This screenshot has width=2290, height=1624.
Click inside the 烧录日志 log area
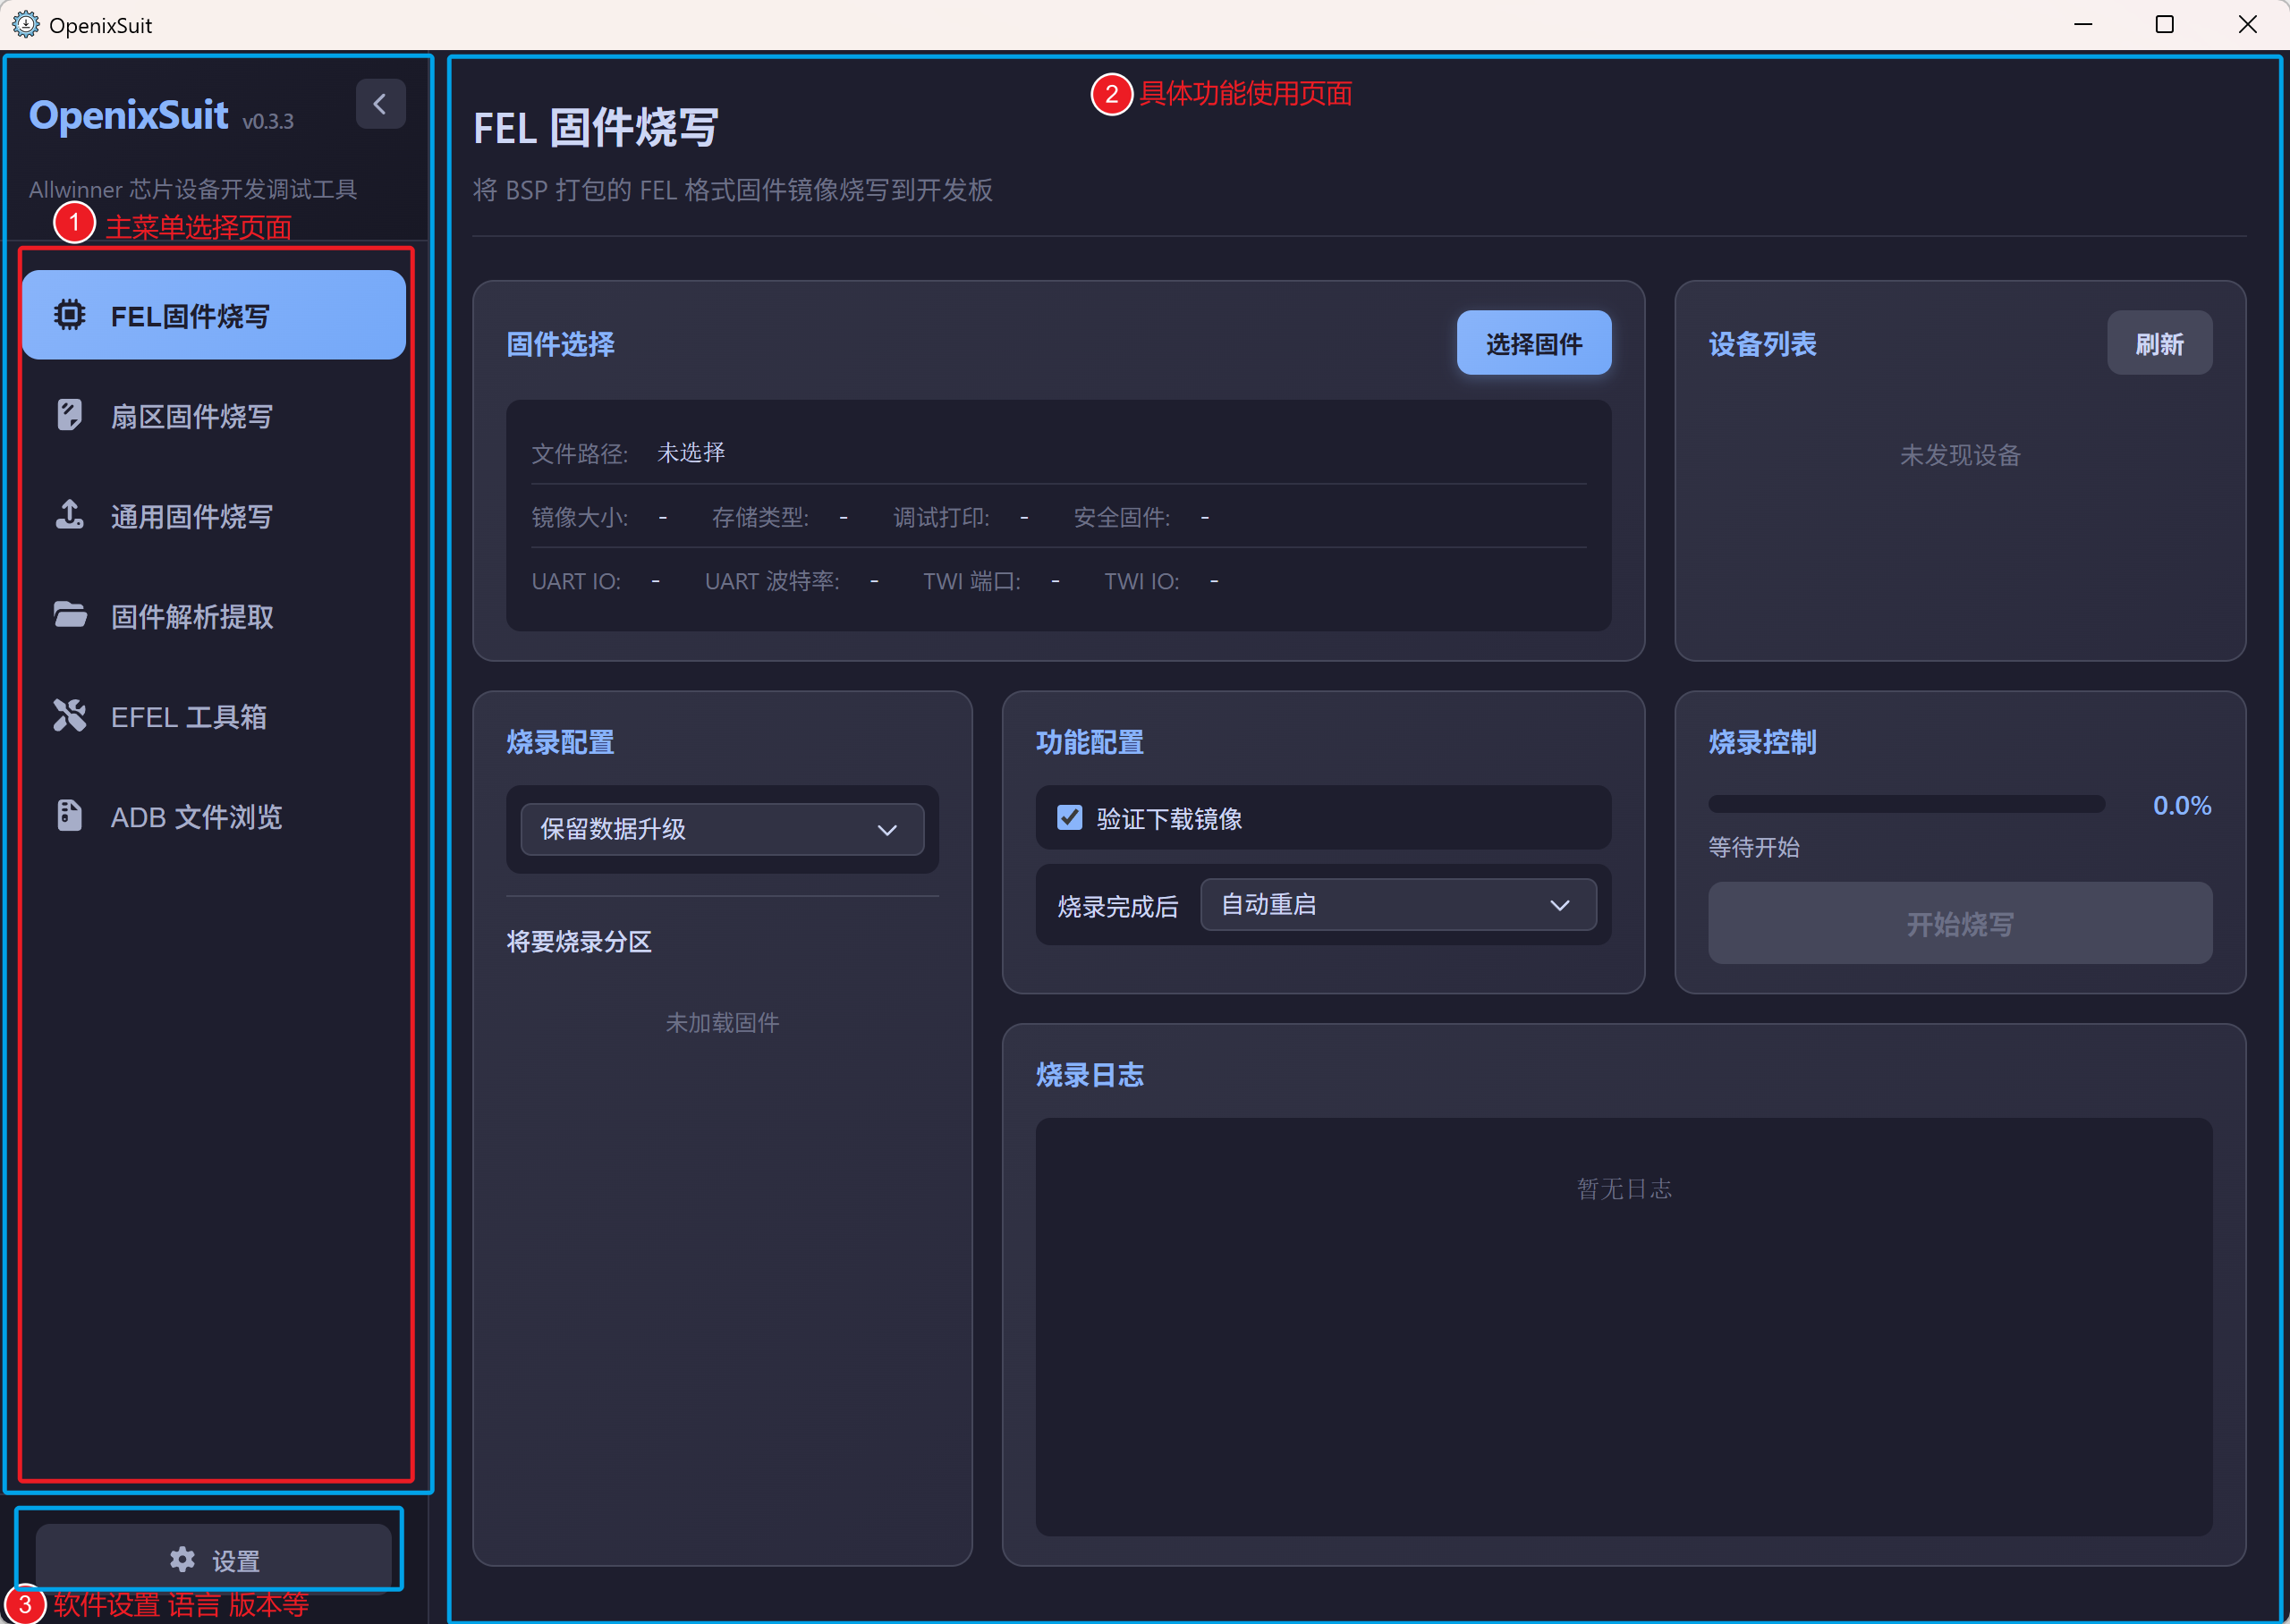pos(1623,1326)
